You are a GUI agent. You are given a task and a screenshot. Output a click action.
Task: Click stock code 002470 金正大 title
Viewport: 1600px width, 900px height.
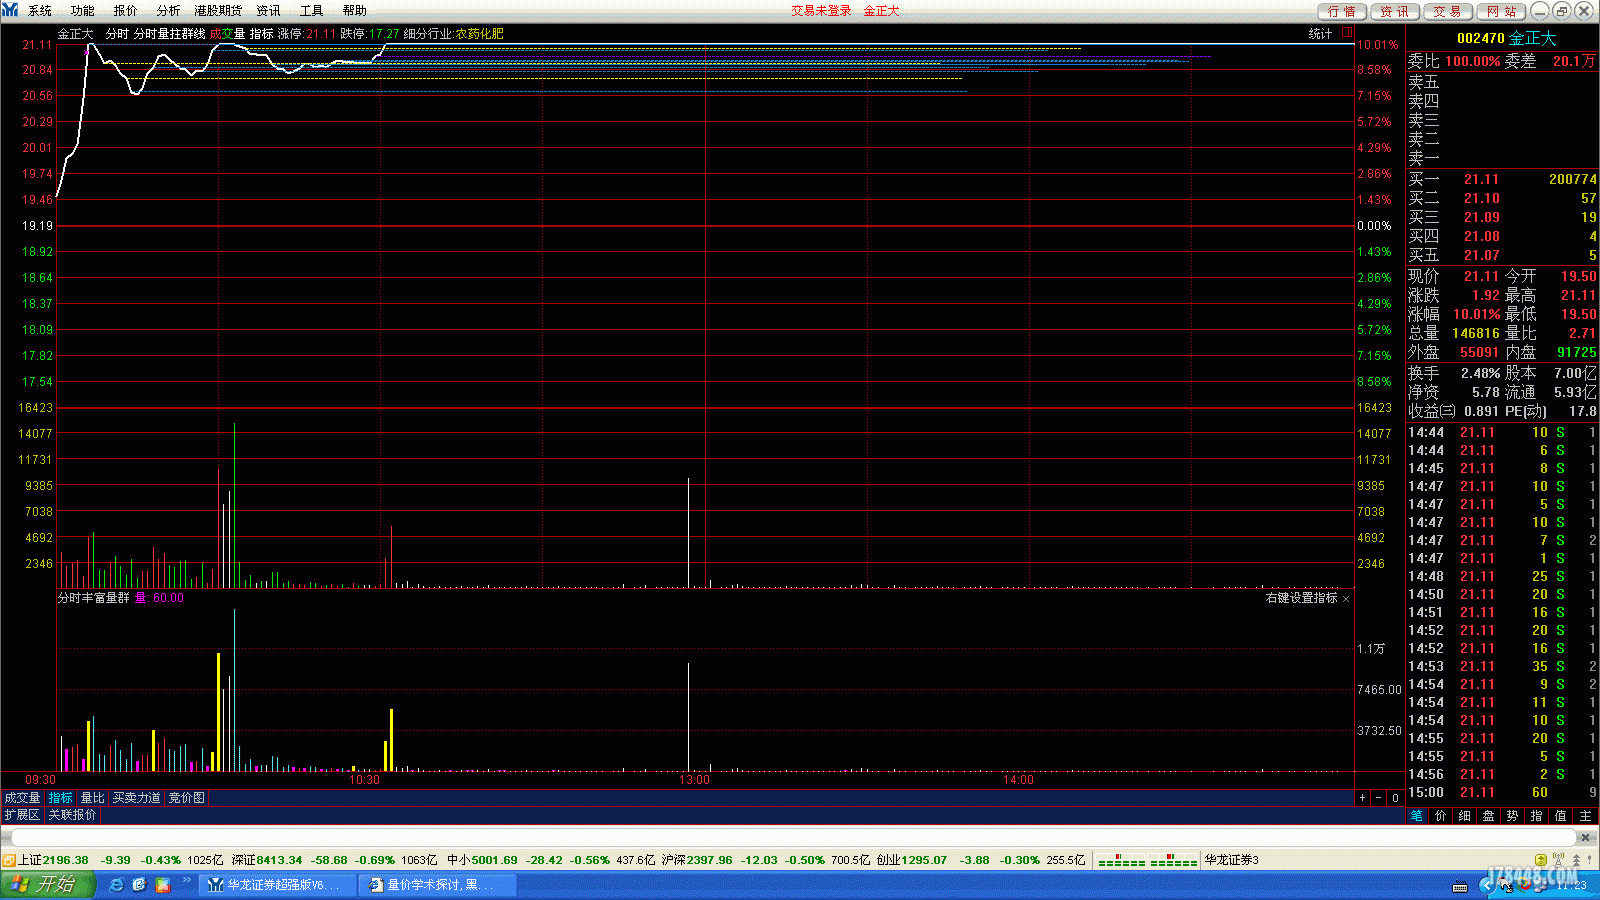[x=1506, y=38]
